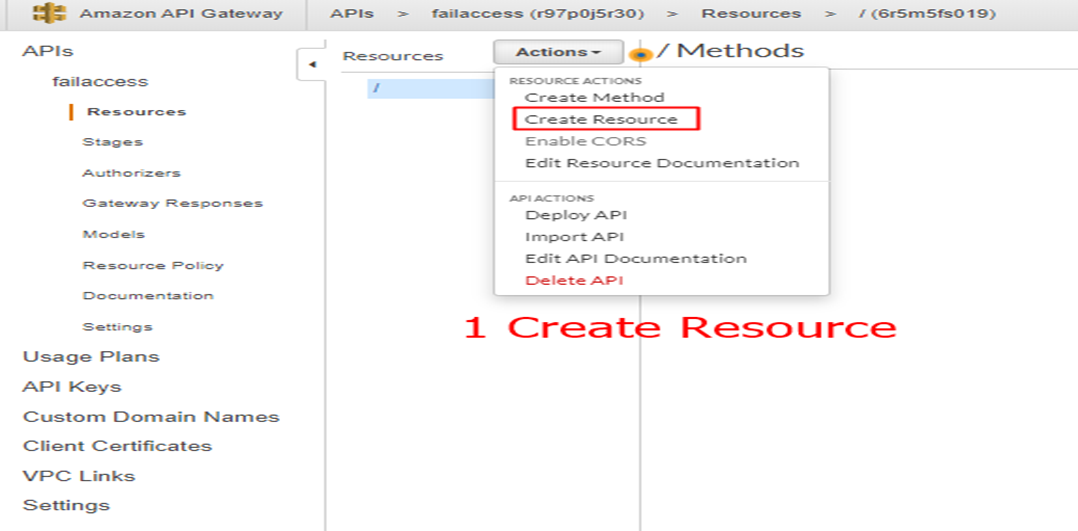1078x531 pixels.
Task: Go to Authorizers in the sidebar
Action: click(131, 173)
